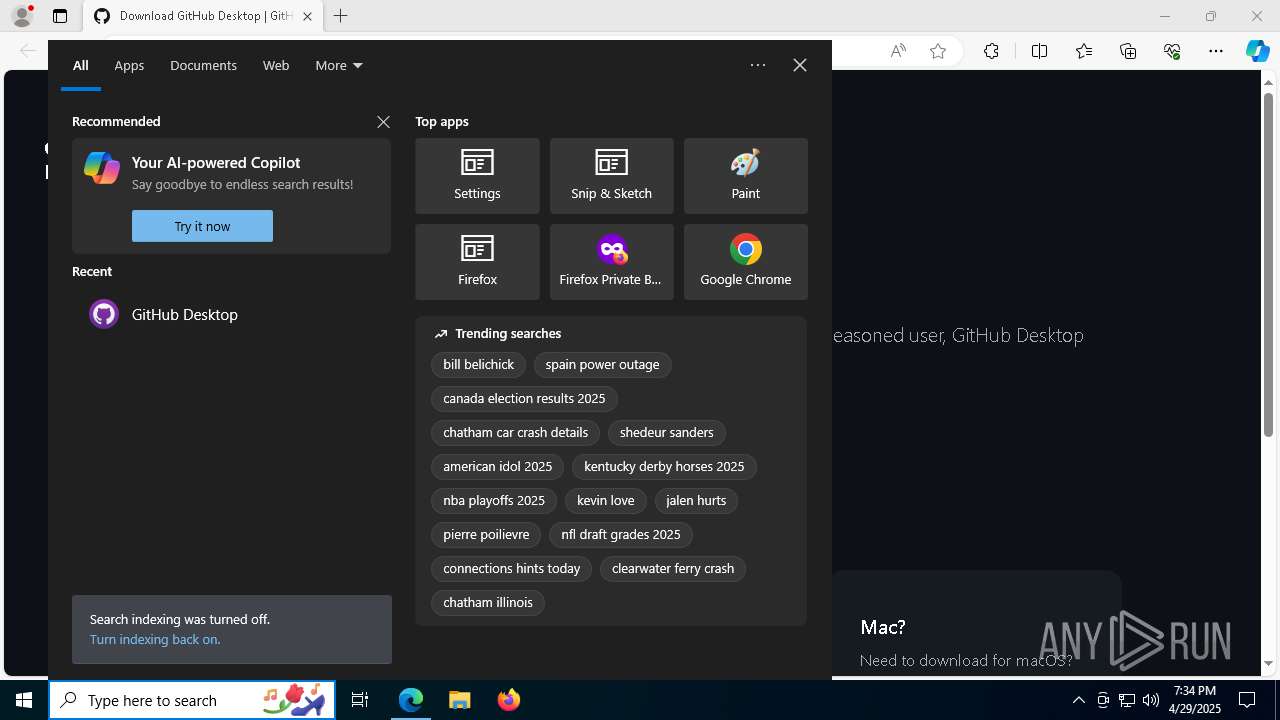Search clearwater ferry crash
Viewport: 1280px width, 720px height.
(x=673, y=569)
